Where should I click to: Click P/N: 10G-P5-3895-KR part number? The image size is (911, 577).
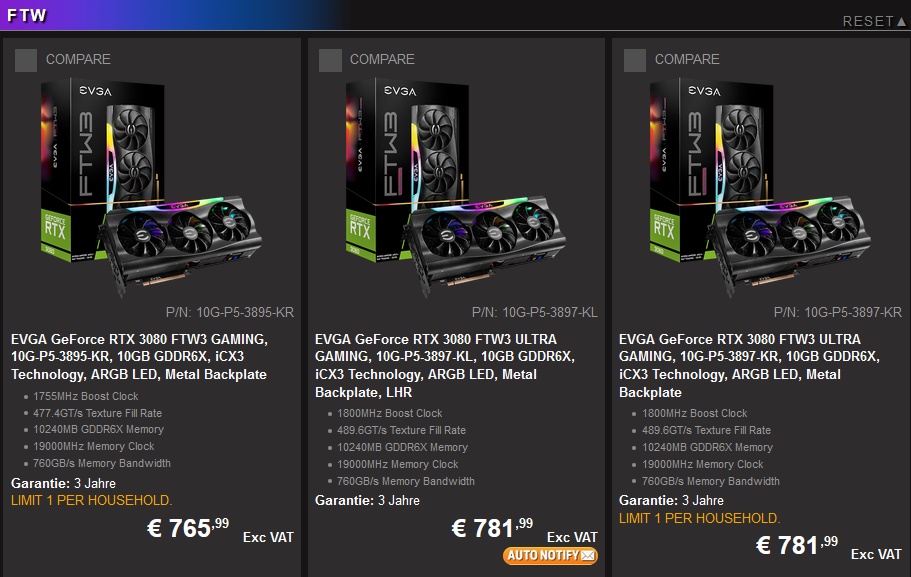(x=230, y=313)
